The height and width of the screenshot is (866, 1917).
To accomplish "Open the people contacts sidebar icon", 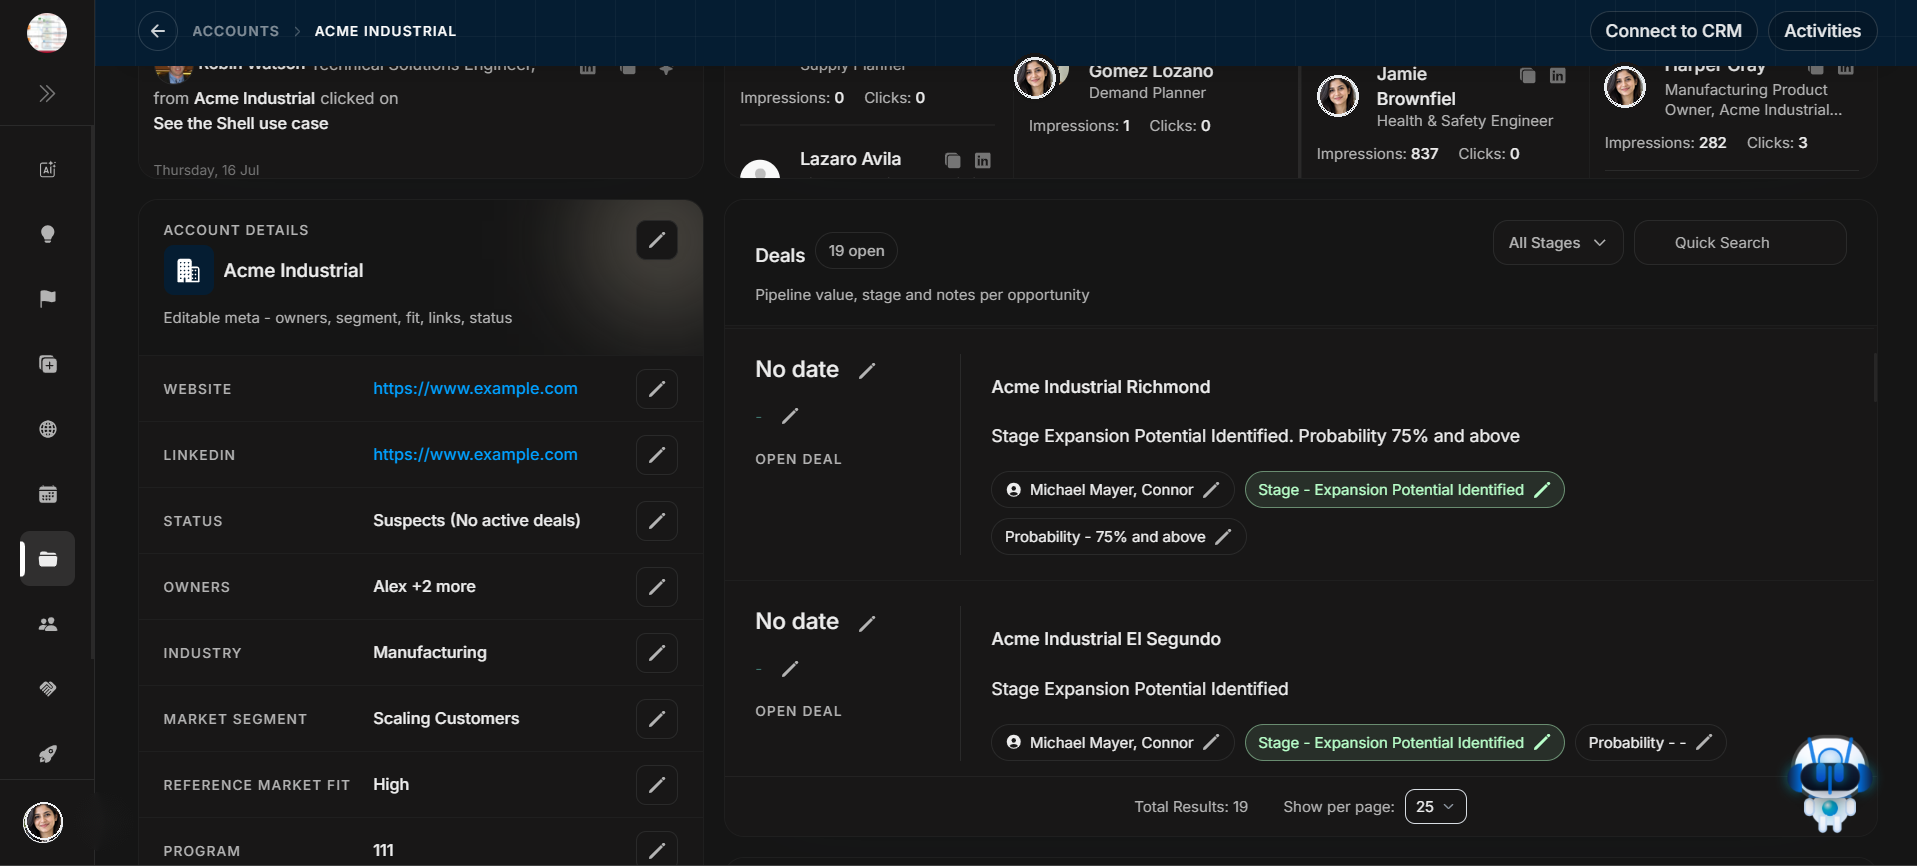I will tap(47, 624).
